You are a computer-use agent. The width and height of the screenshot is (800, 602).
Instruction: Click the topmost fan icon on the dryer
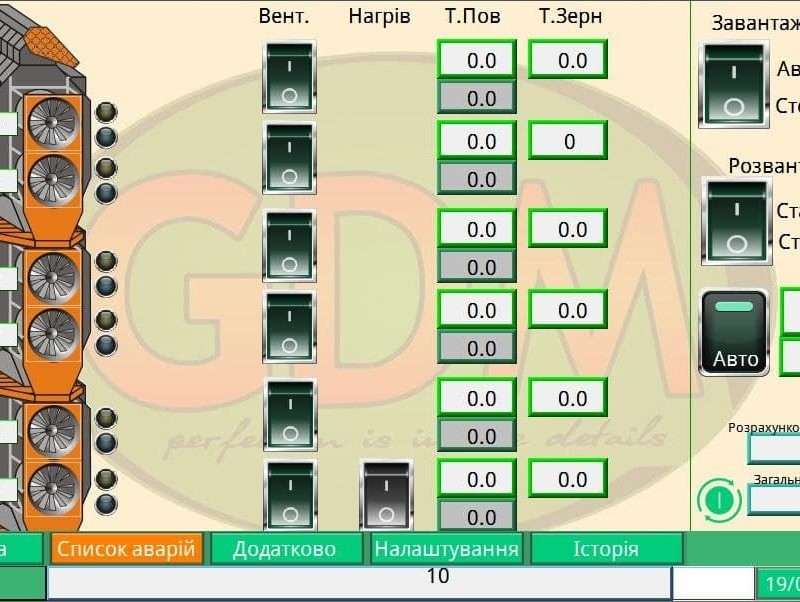(x=53, y=122)
